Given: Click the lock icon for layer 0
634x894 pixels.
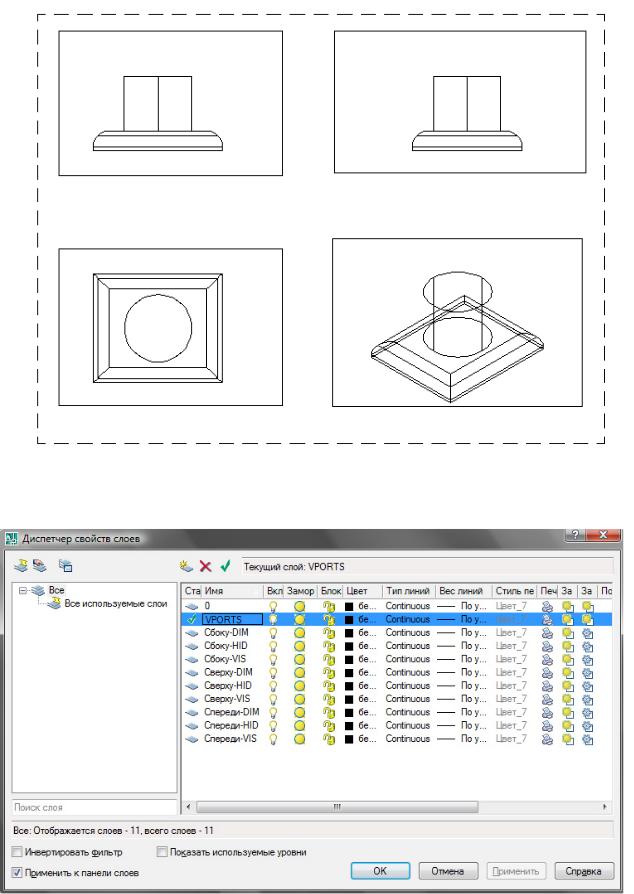Looking at the screenshot, I should (x=328, y=606).
